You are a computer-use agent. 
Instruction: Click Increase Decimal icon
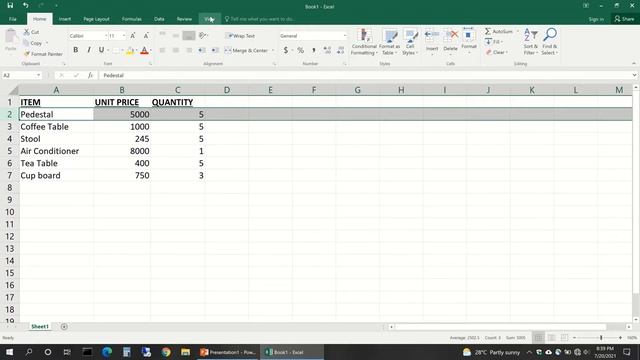click(327, 50)
